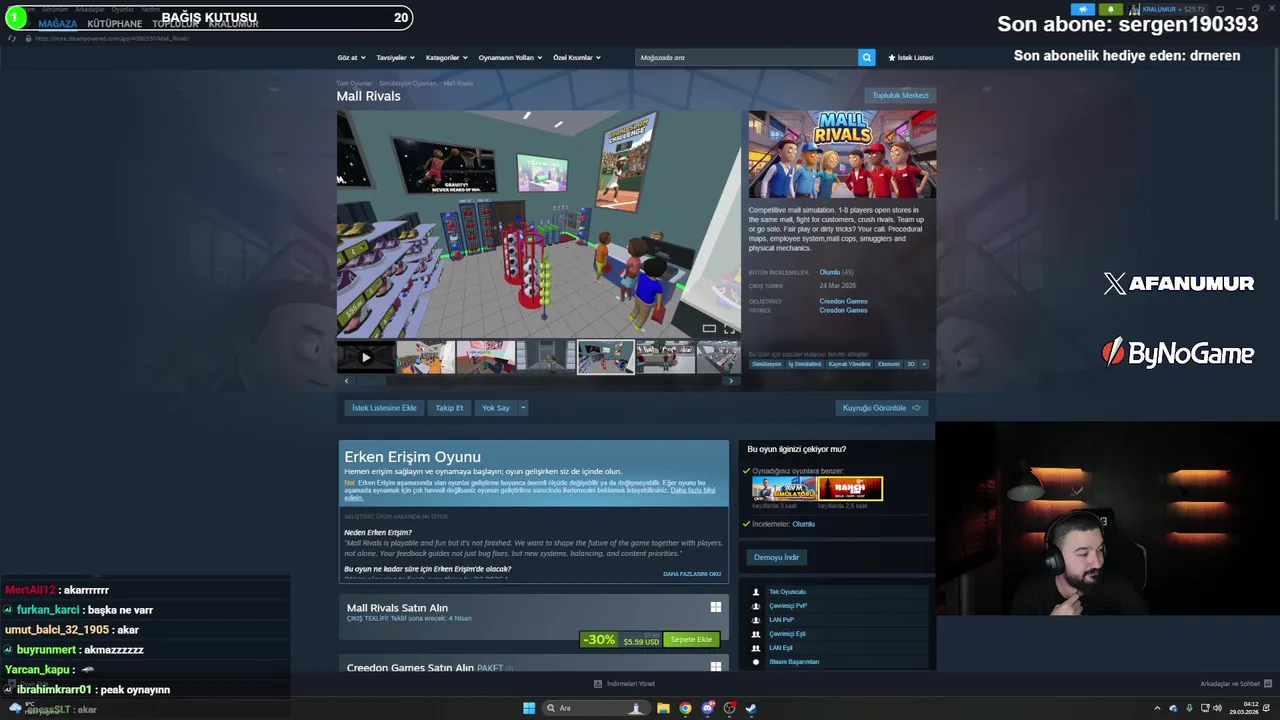Click the reload icon beside the URL
Image resolution: width=1280 pixels, height=720 pixels.
tap(11, 38)
